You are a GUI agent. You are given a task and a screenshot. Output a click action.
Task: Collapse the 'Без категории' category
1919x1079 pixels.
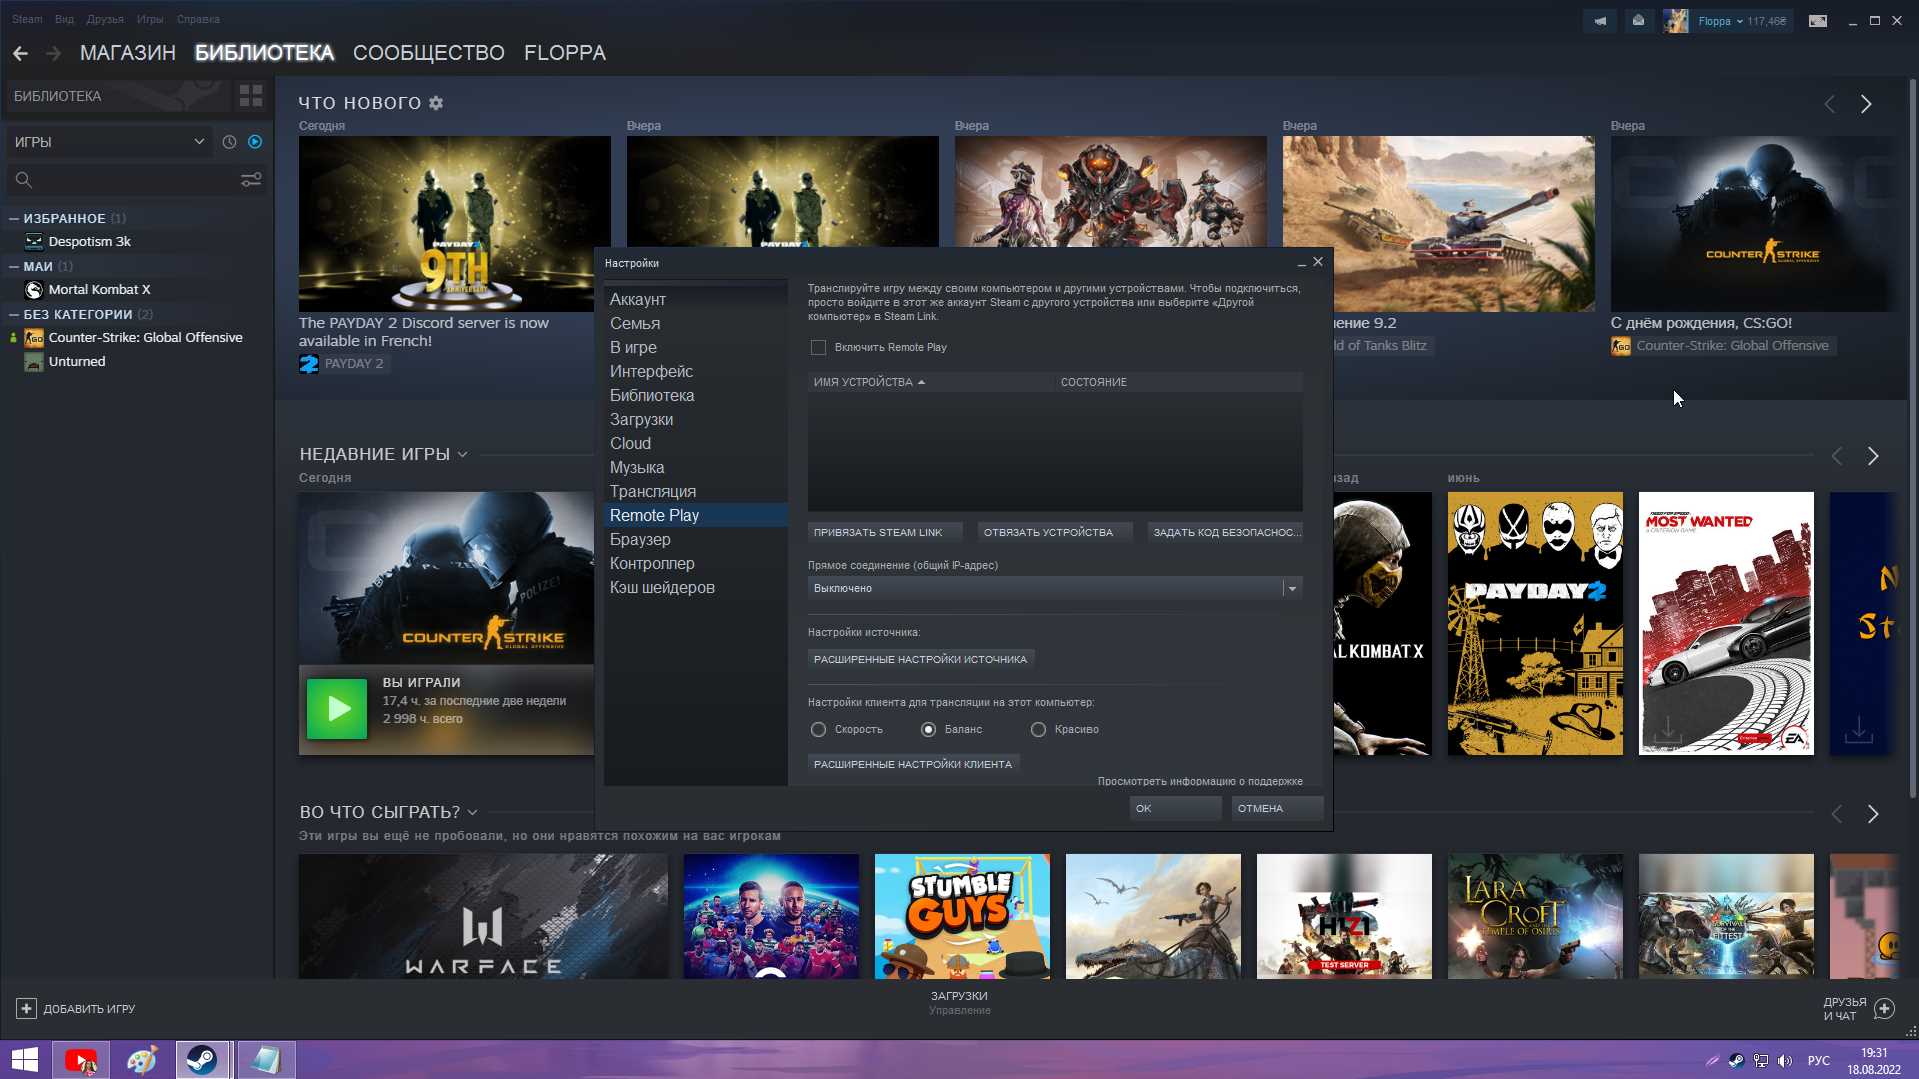tap(14, 314)
